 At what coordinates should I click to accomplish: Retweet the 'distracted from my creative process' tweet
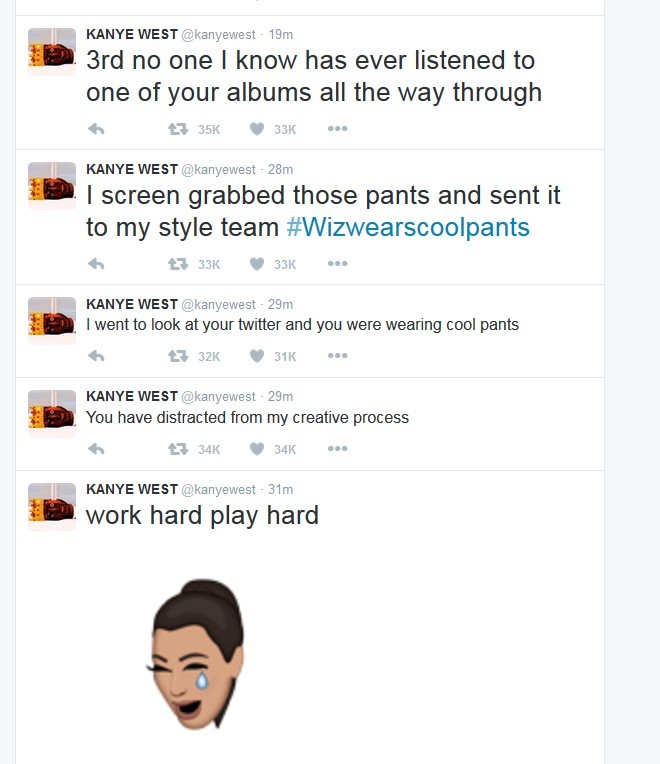click(178, 449)
